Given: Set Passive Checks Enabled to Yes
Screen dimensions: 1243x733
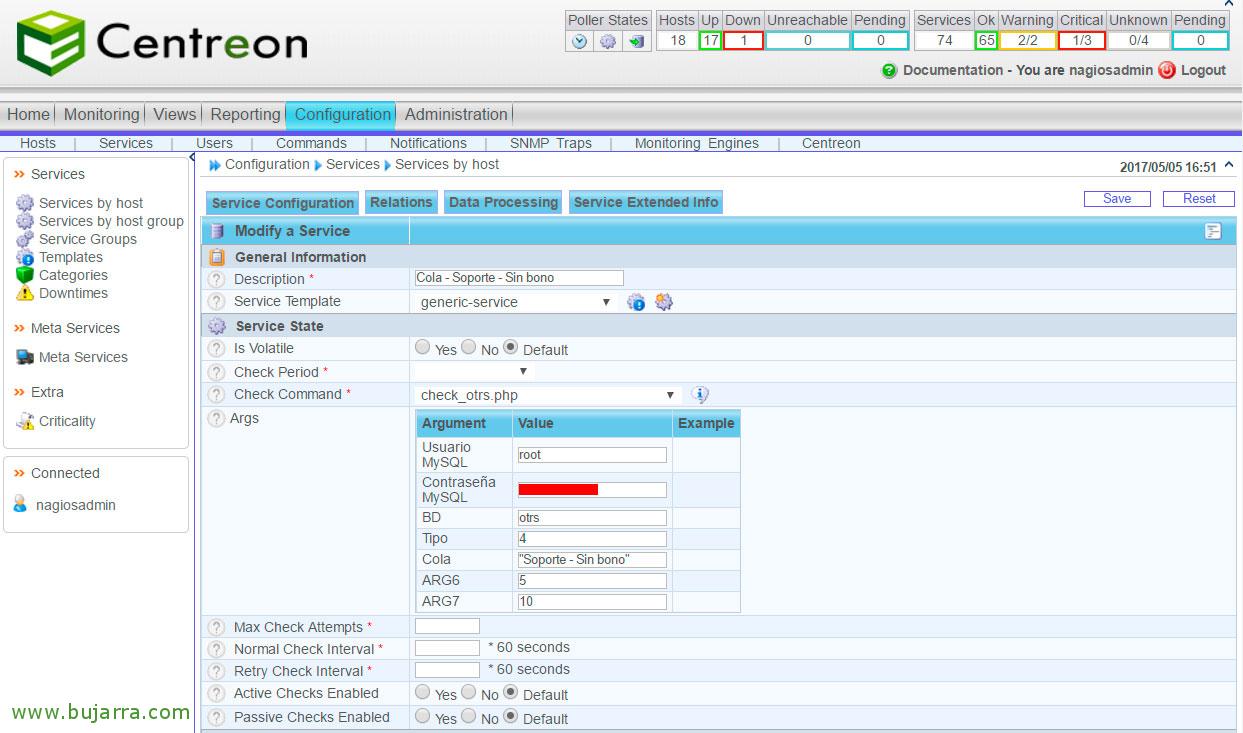Looking at the screenshot, I should 423,716.
